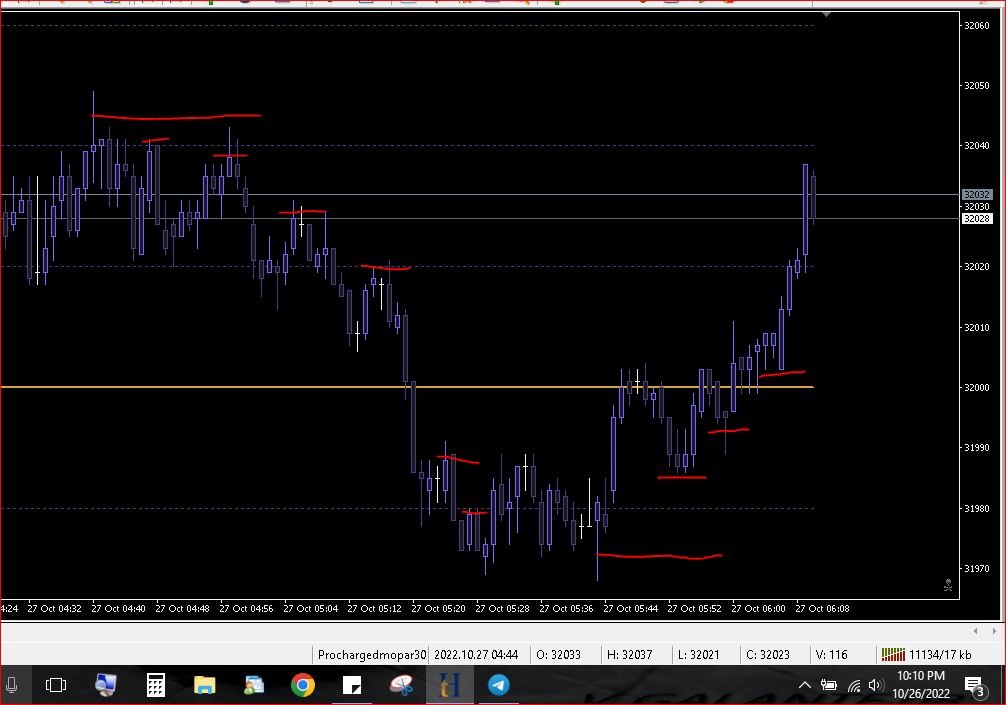Click the 27 Oct 05:28 time label
The height and width of the screenshot is (705, 1006).
click(502, 608)
